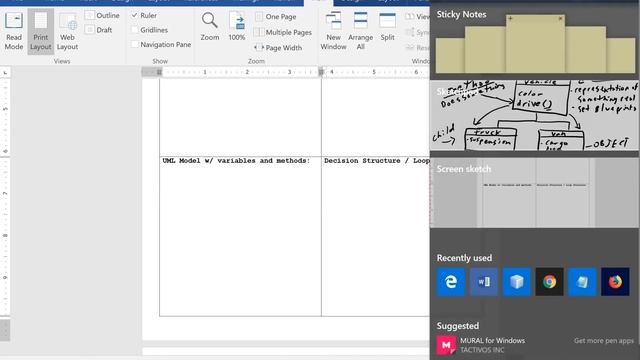Image resolution: width=640 pixels, height=360 pixels.
Task: Open the Zoom dialog
Action: click(x=210, y=27)
